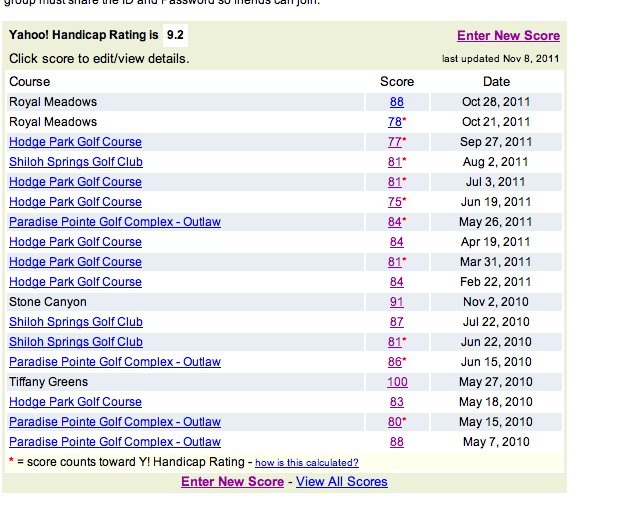Screen dimensions: 621x506
Task: Open Shiloh Springs Golf Club for Aug 2, 2011
Action: (x=75, y=162)
